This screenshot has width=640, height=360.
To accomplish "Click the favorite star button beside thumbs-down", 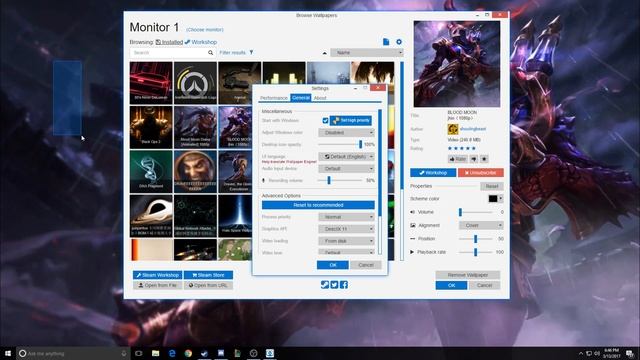I will point(484,159).
